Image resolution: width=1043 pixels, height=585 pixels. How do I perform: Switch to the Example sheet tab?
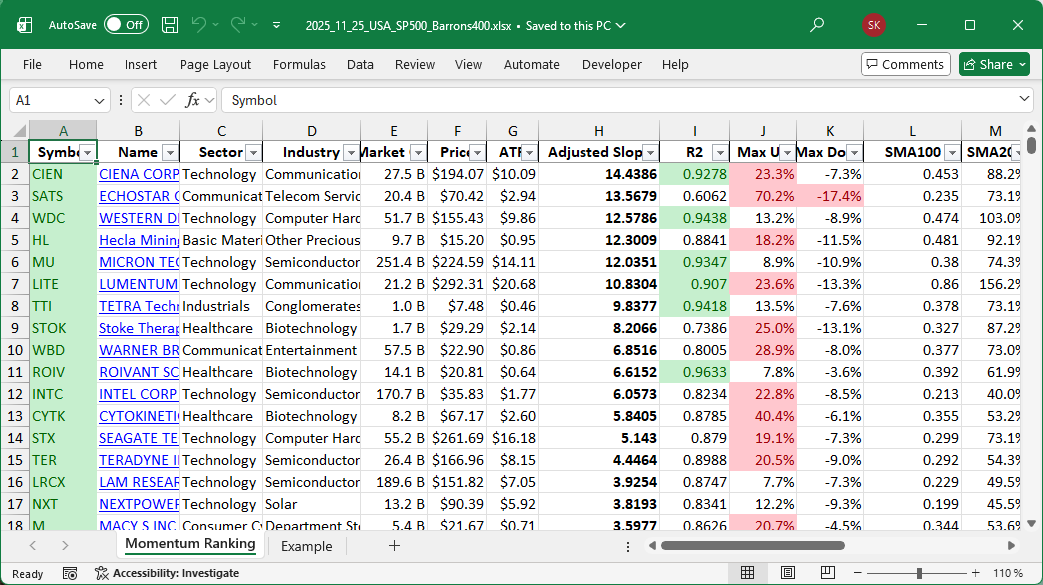tap(306, 546)
